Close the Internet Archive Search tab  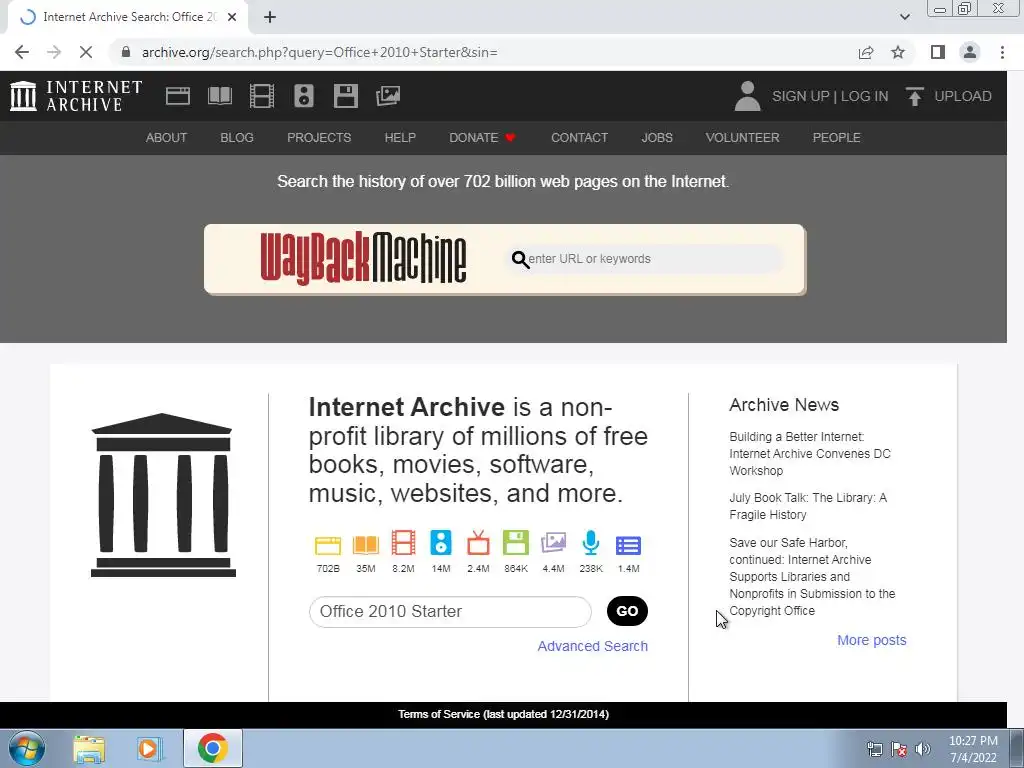tap(232, 17)
